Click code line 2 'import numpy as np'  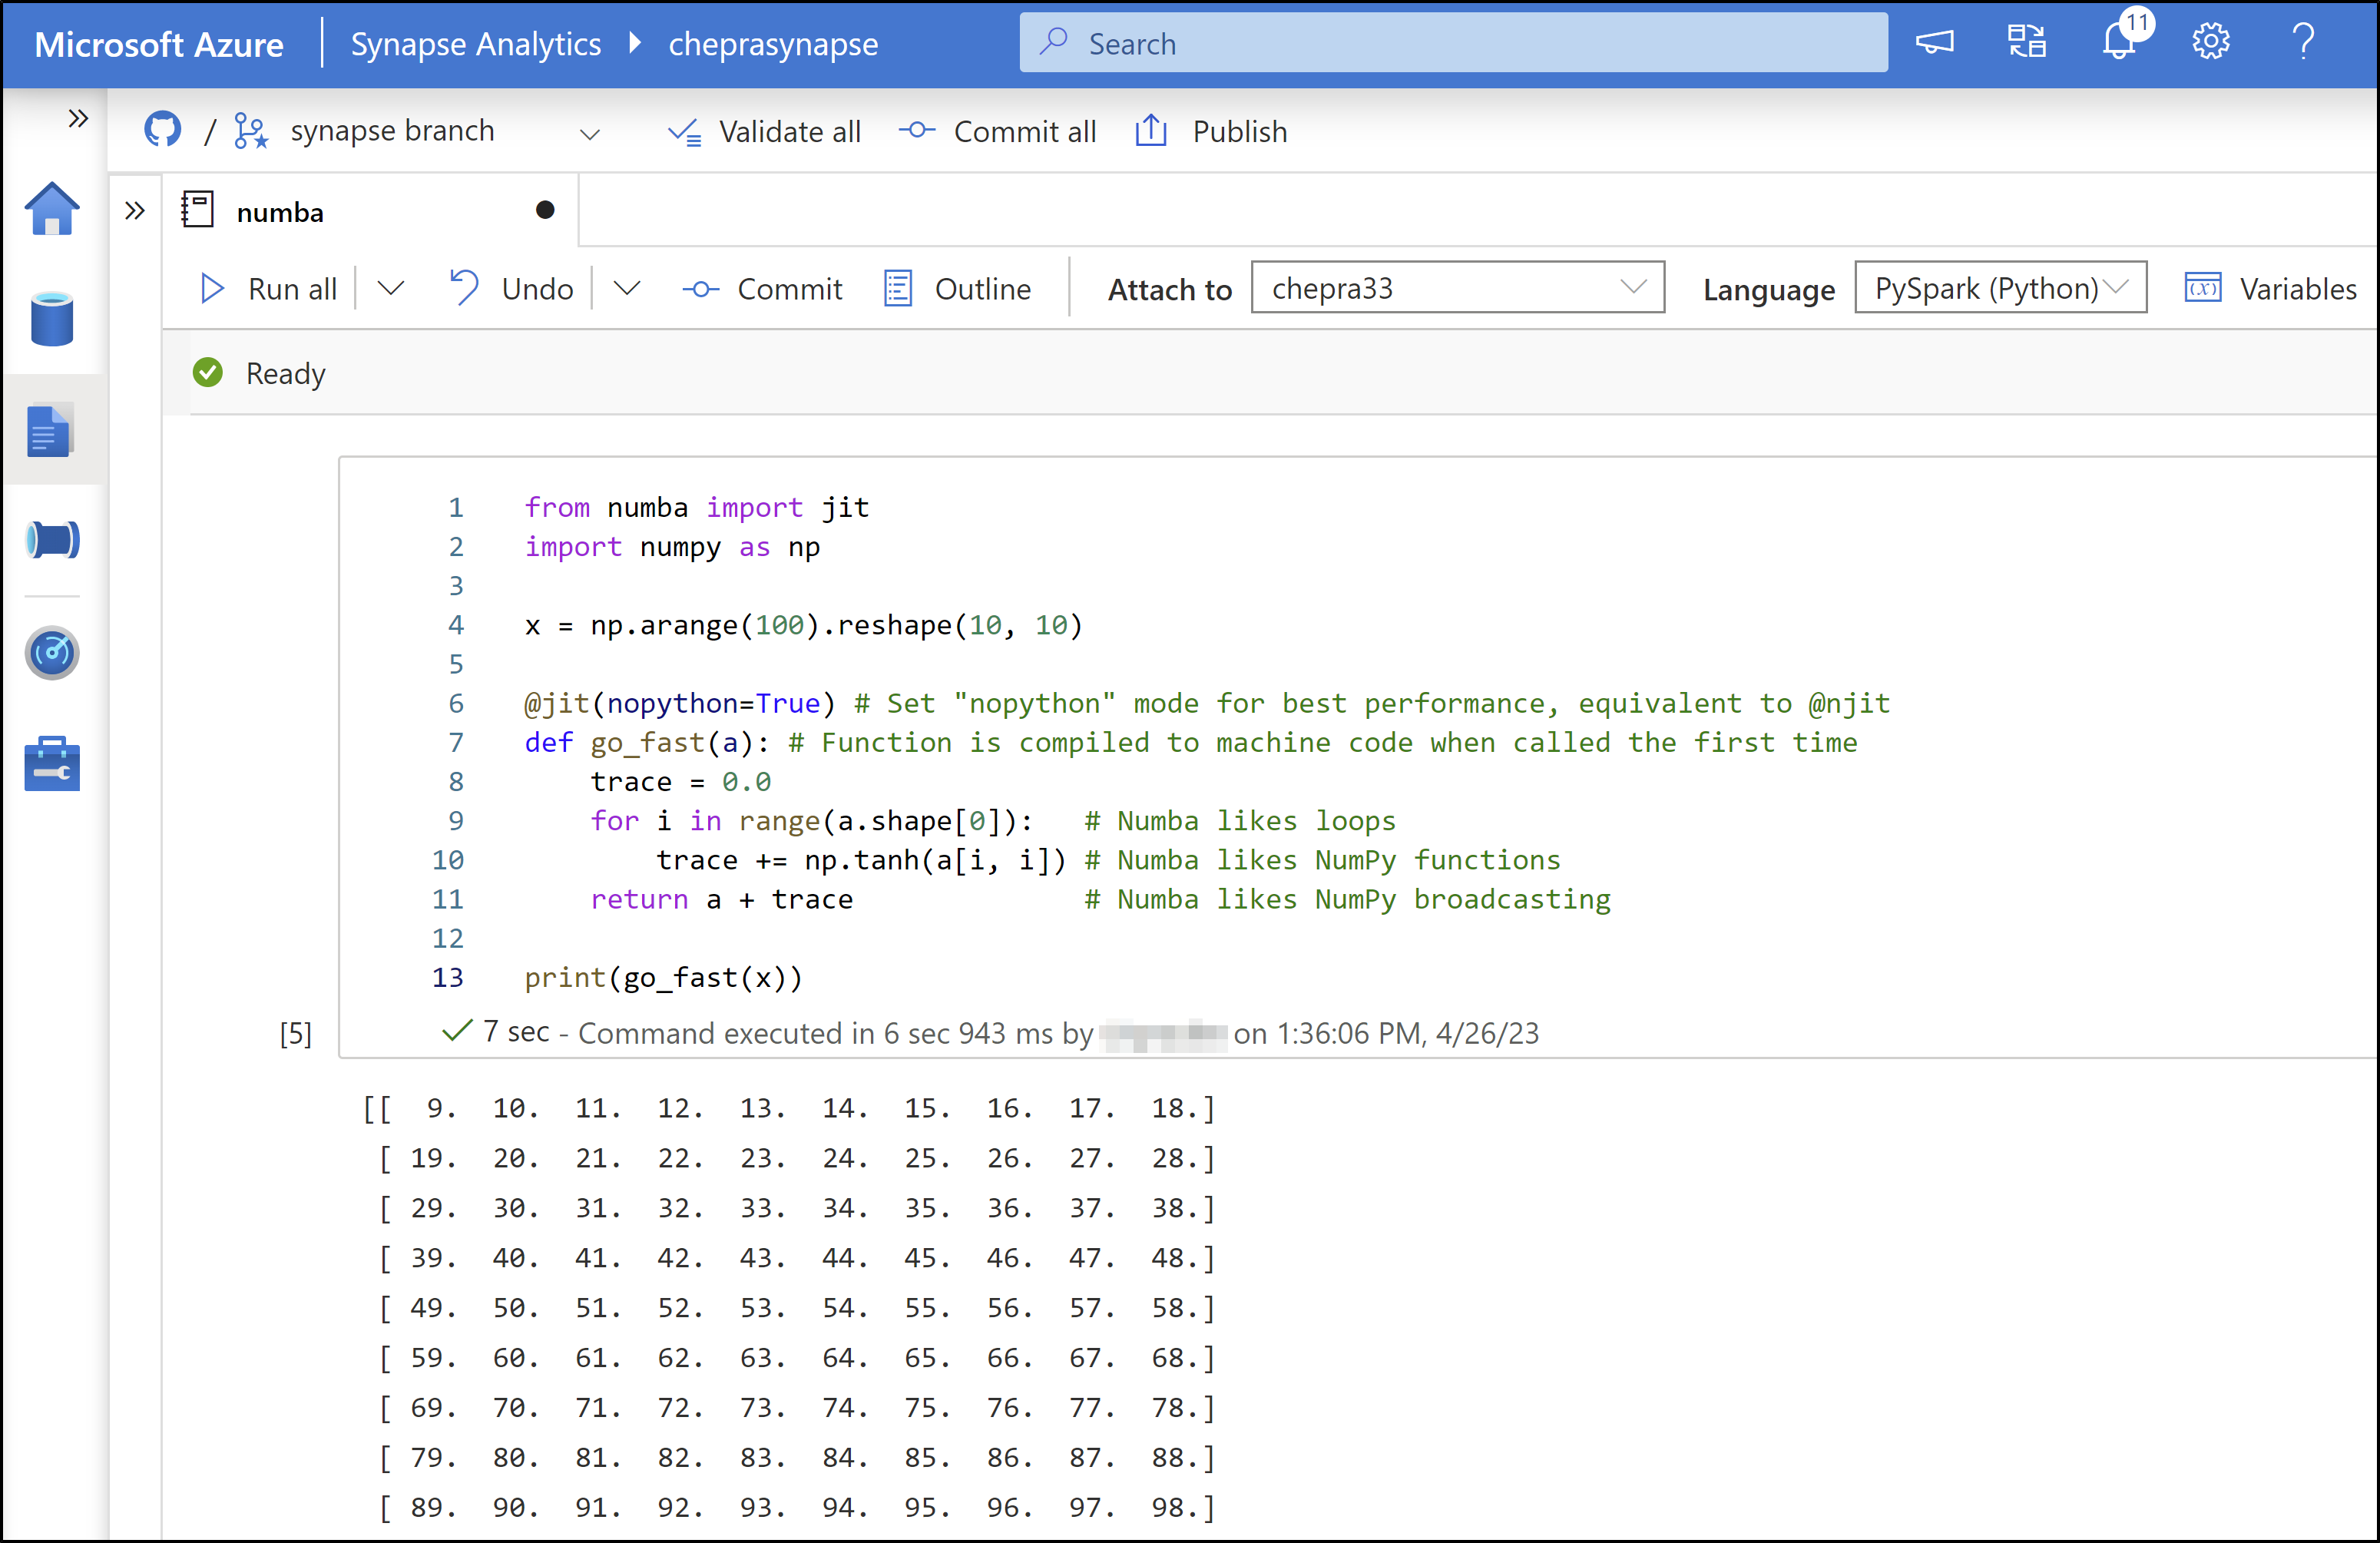coord(672,547)
